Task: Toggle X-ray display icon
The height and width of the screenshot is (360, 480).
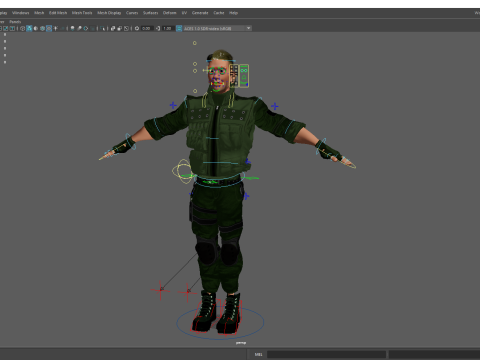Action: 113,28
